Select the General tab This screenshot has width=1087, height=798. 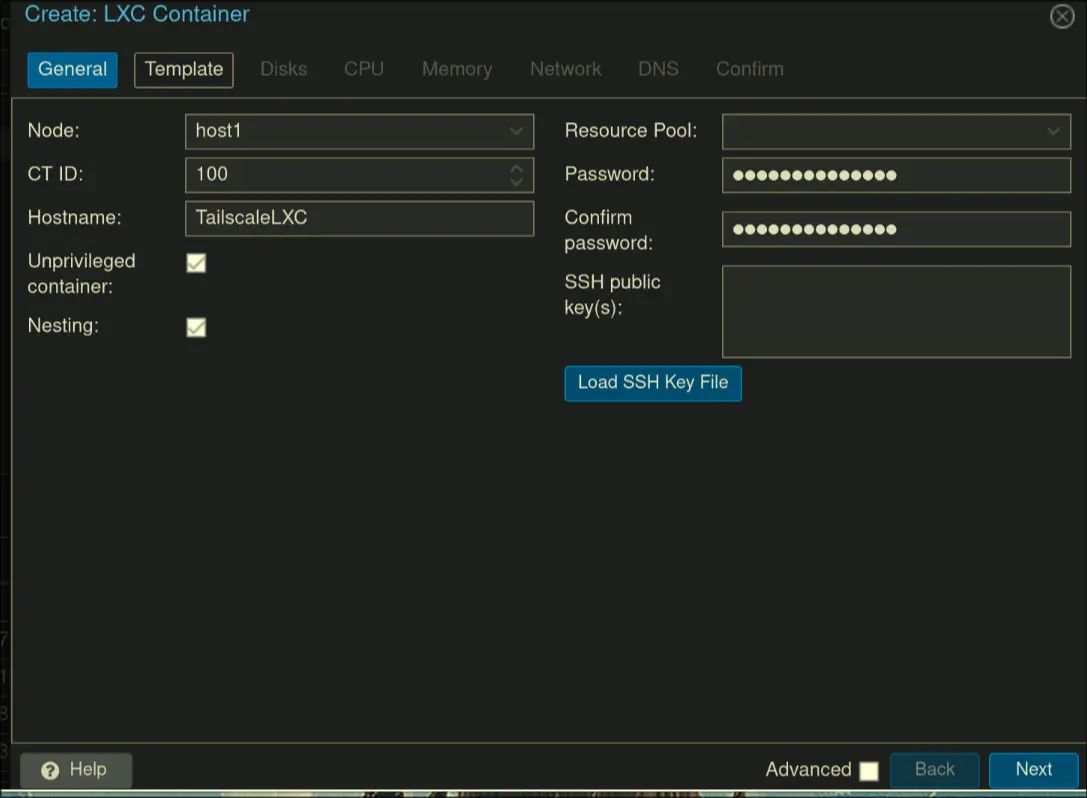click(x=72, y=70)
